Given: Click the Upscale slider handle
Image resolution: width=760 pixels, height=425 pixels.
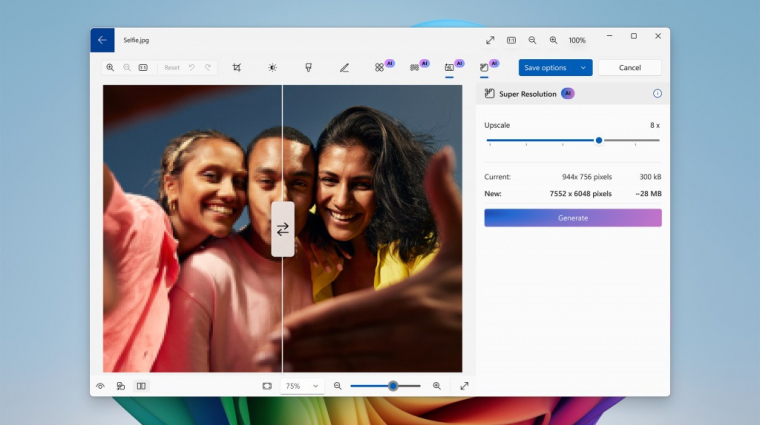Looking at the screenshot, I should (x=599, y=140).
